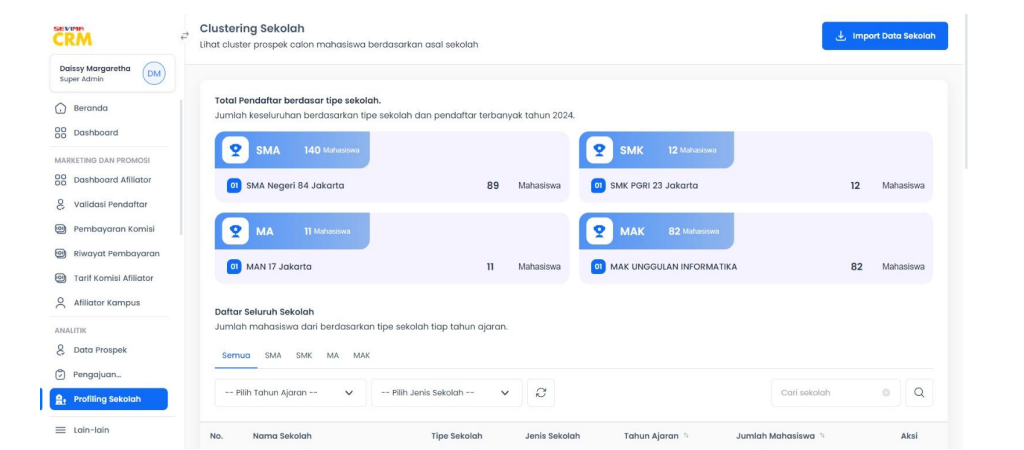The image size is (1024, 450).
Task: Clear the school search field icon
Action: [x=886, y=393]
